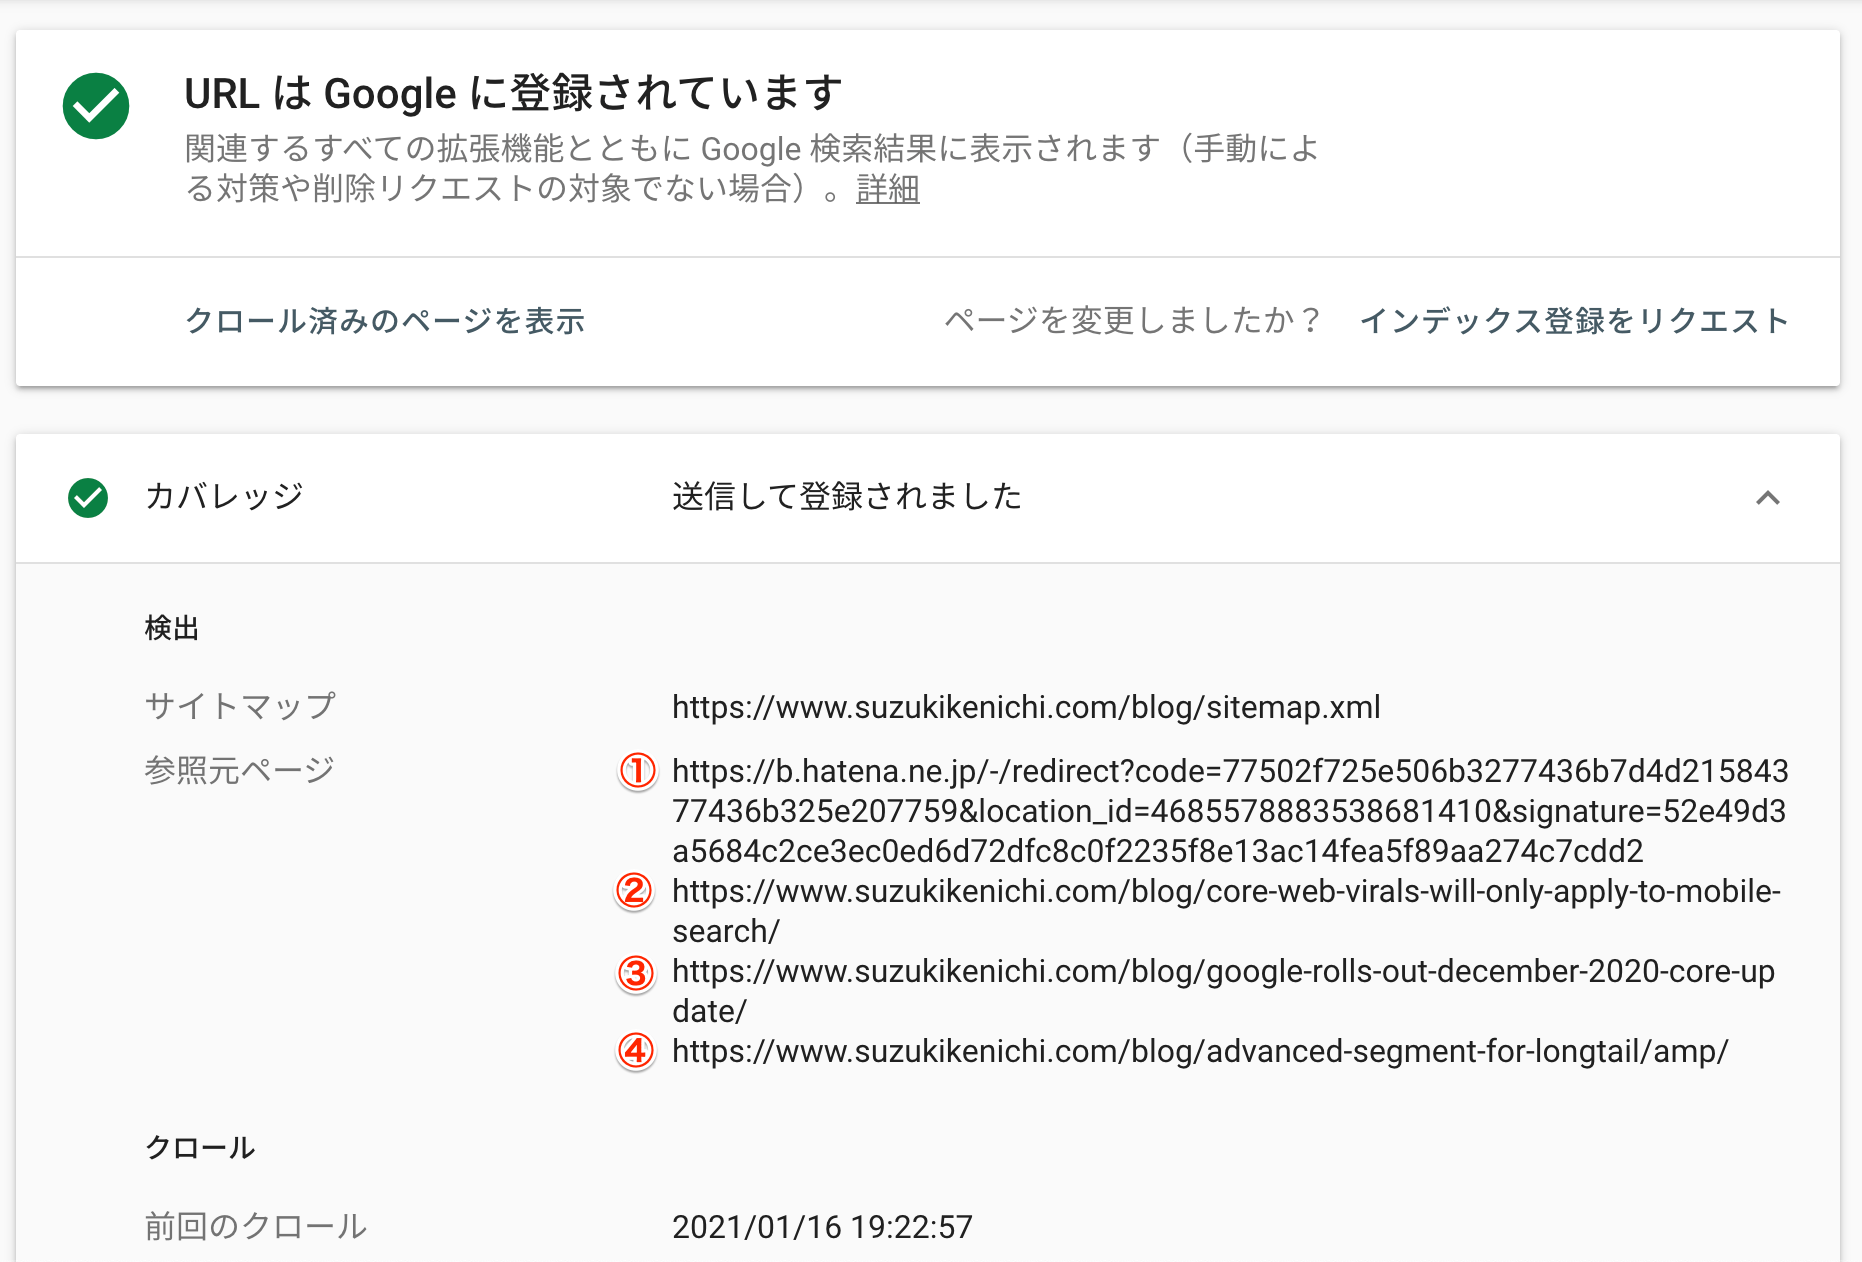Click the サイトマップ label
The height and width of the screenshot is (1262, 1862).
(x=240, y=706)
